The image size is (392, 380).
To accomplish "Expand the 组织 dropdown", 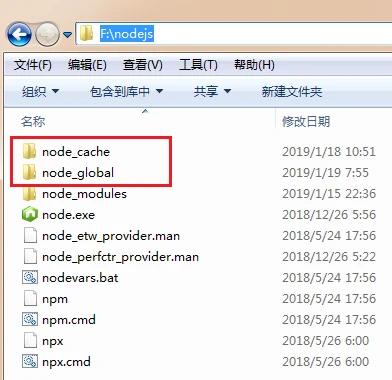I will click(x=40, y=91).
